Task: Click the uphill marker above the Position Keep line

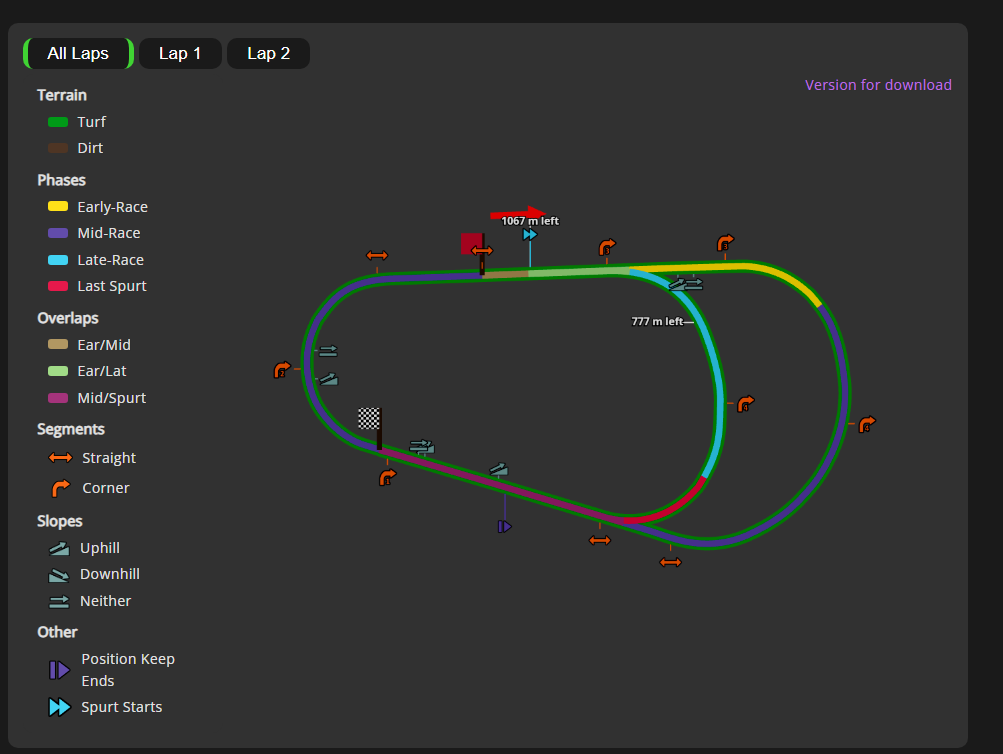Action: (x=499, y=470)
